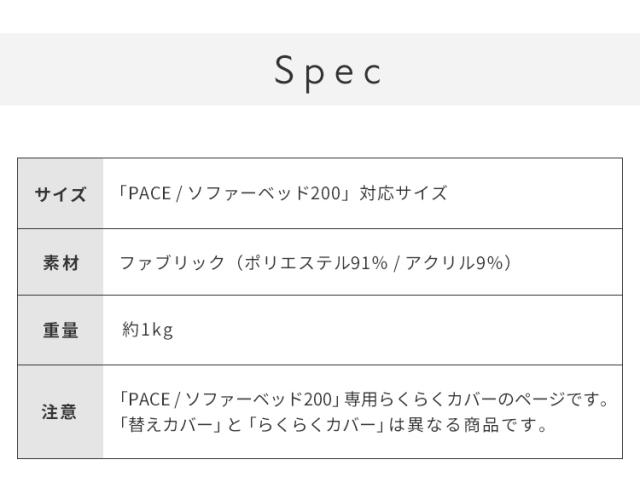
Task: Click the Spec heading text
Action: [x=328, y=70]
